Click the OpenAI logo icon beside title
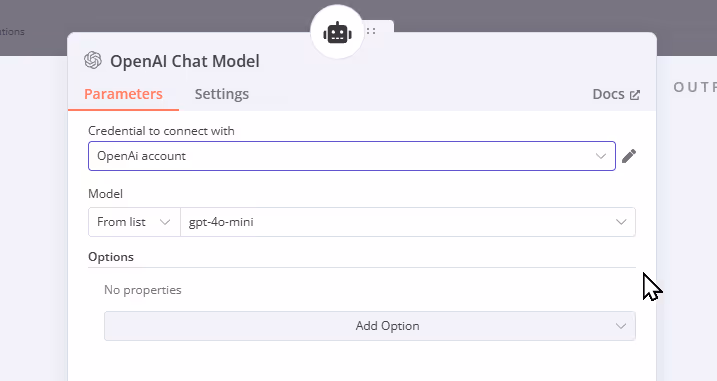717x381 pixels. pos(93,60)
